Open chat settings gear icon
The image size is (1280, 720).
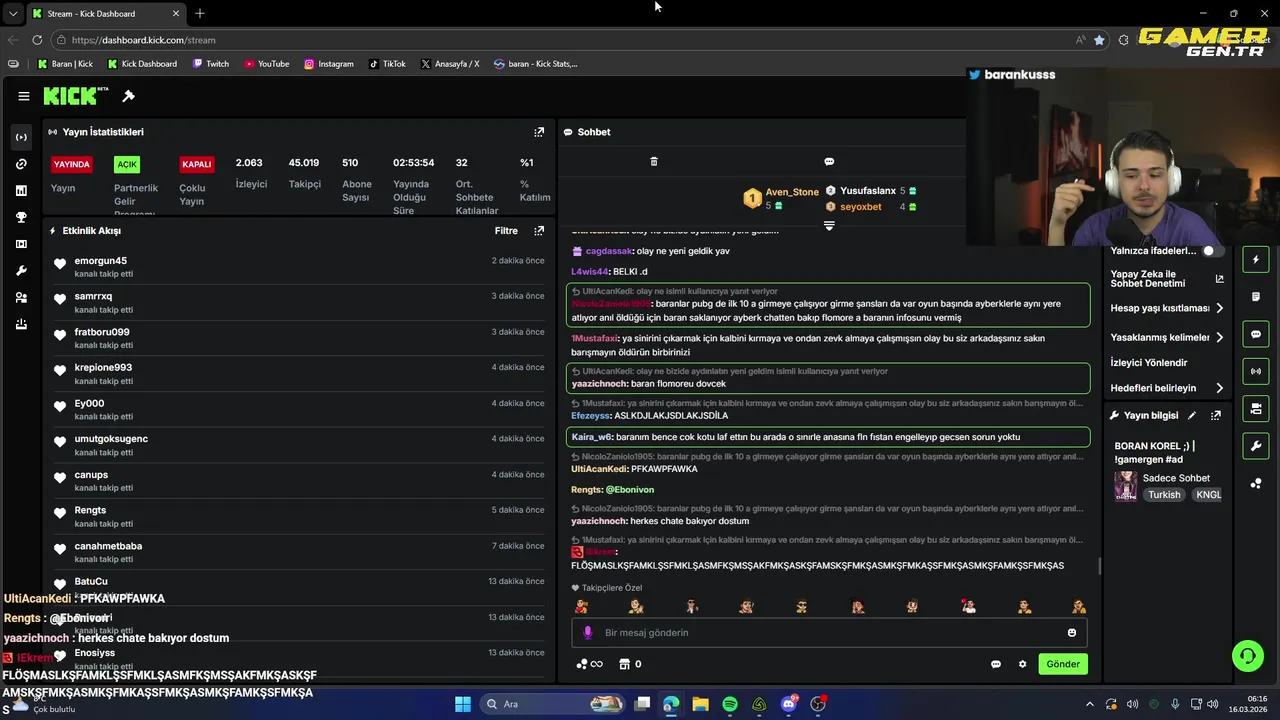1022,664
